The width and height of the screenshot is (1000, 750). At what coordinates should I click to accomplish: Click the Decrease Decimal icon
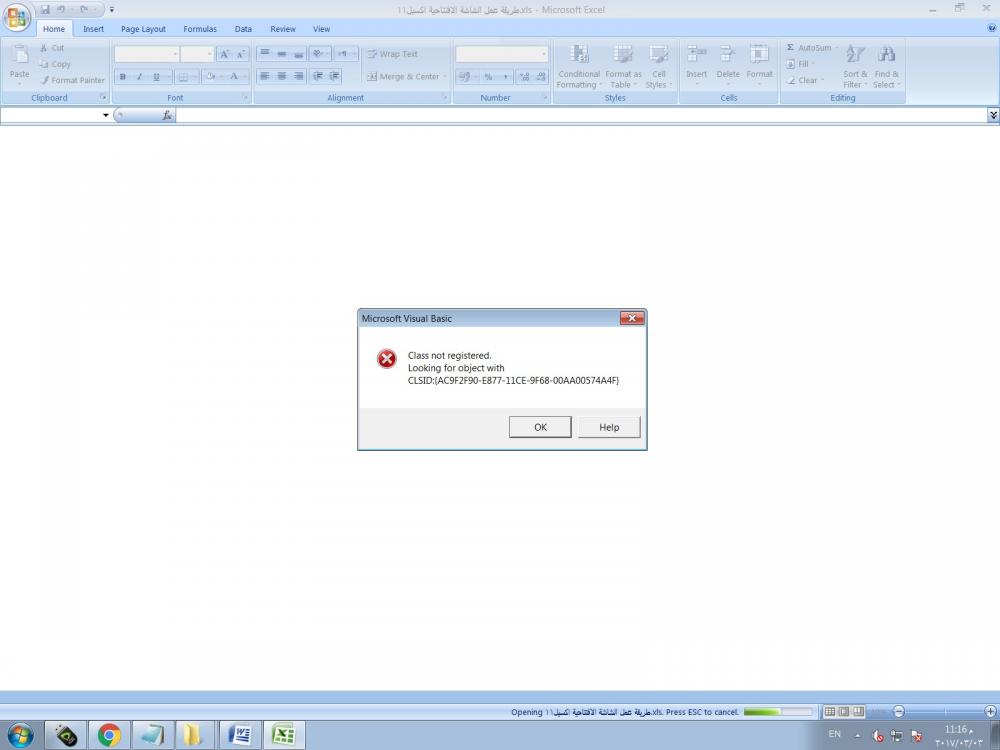(x=541, y=77)
